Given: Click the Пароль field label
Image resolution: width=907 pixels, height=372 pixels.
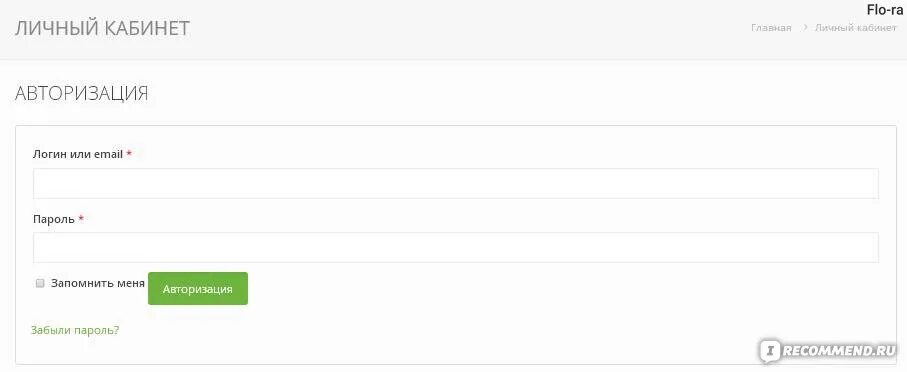Looking at the screenshot, I should (54, 219).
